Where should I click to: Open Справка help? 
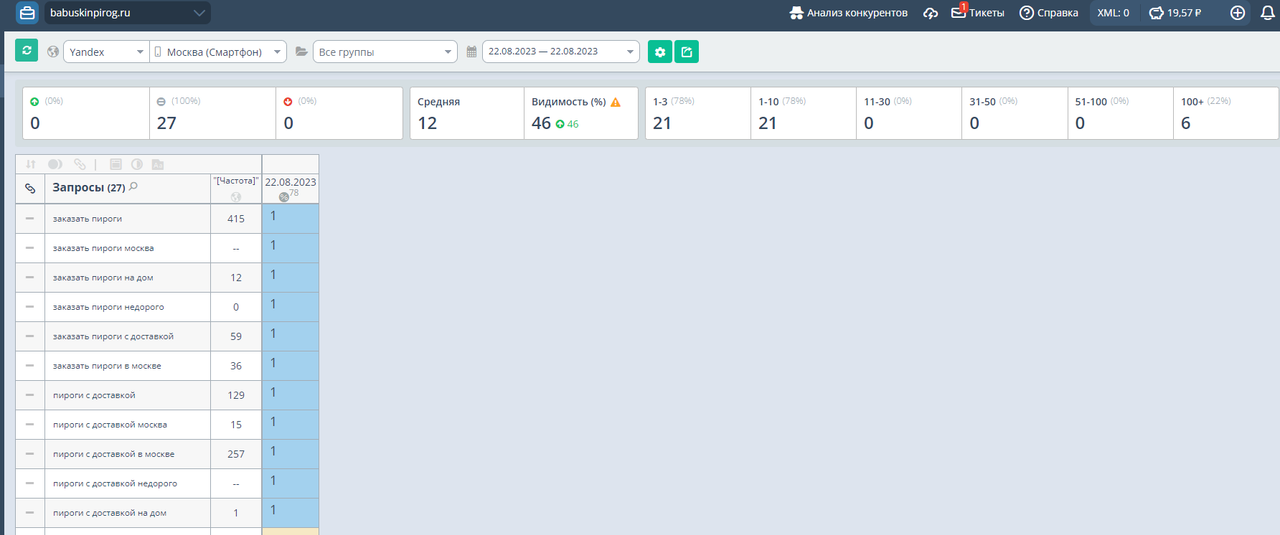1048,13
